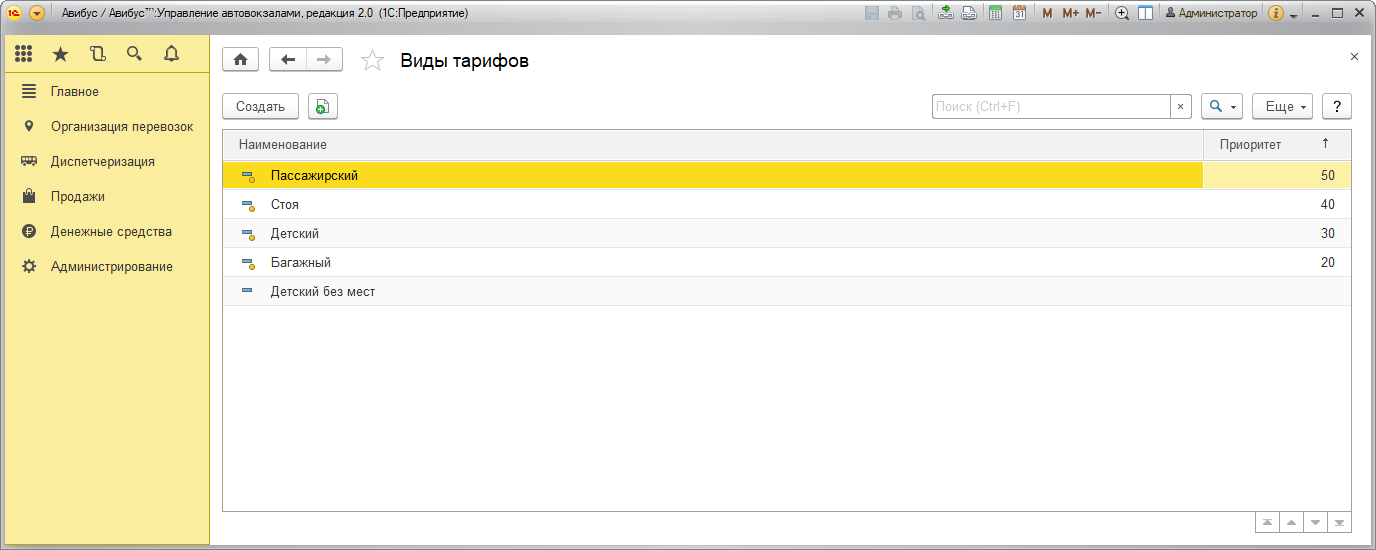Image resolution: width=1376 pixels, height=550 pixels.
Task: Expand the search options magnifier dropdown
Action: point(1221,107)
